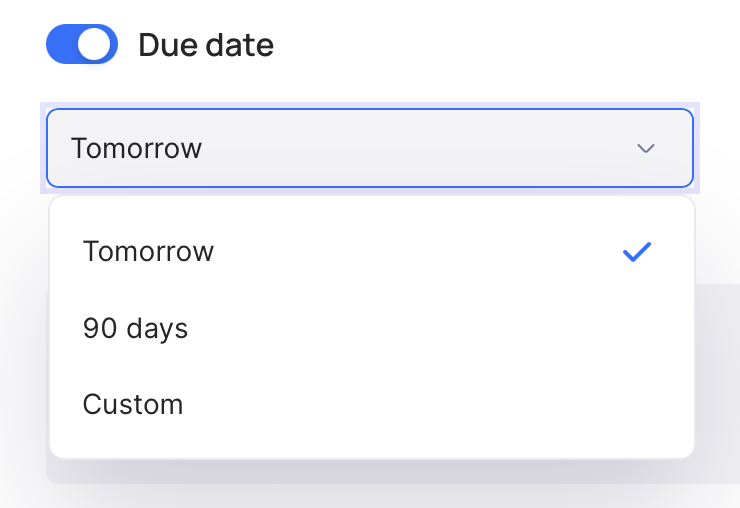The image size is (740, 508).
Task: Click the selected Tomorrow value in combo box
Action: click(x=137, y=149)
